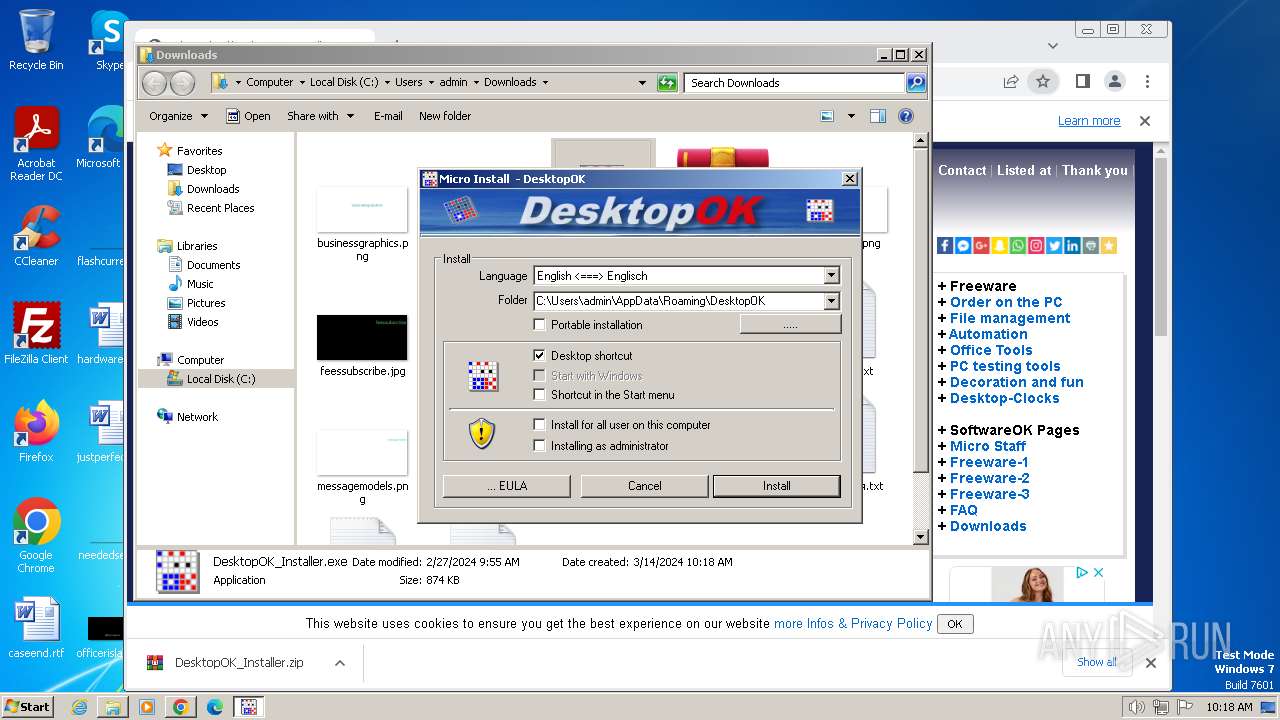Open Chrome three-dot menu
The width and height of the screenshot is (1280, 720).
pos(1147,81)
